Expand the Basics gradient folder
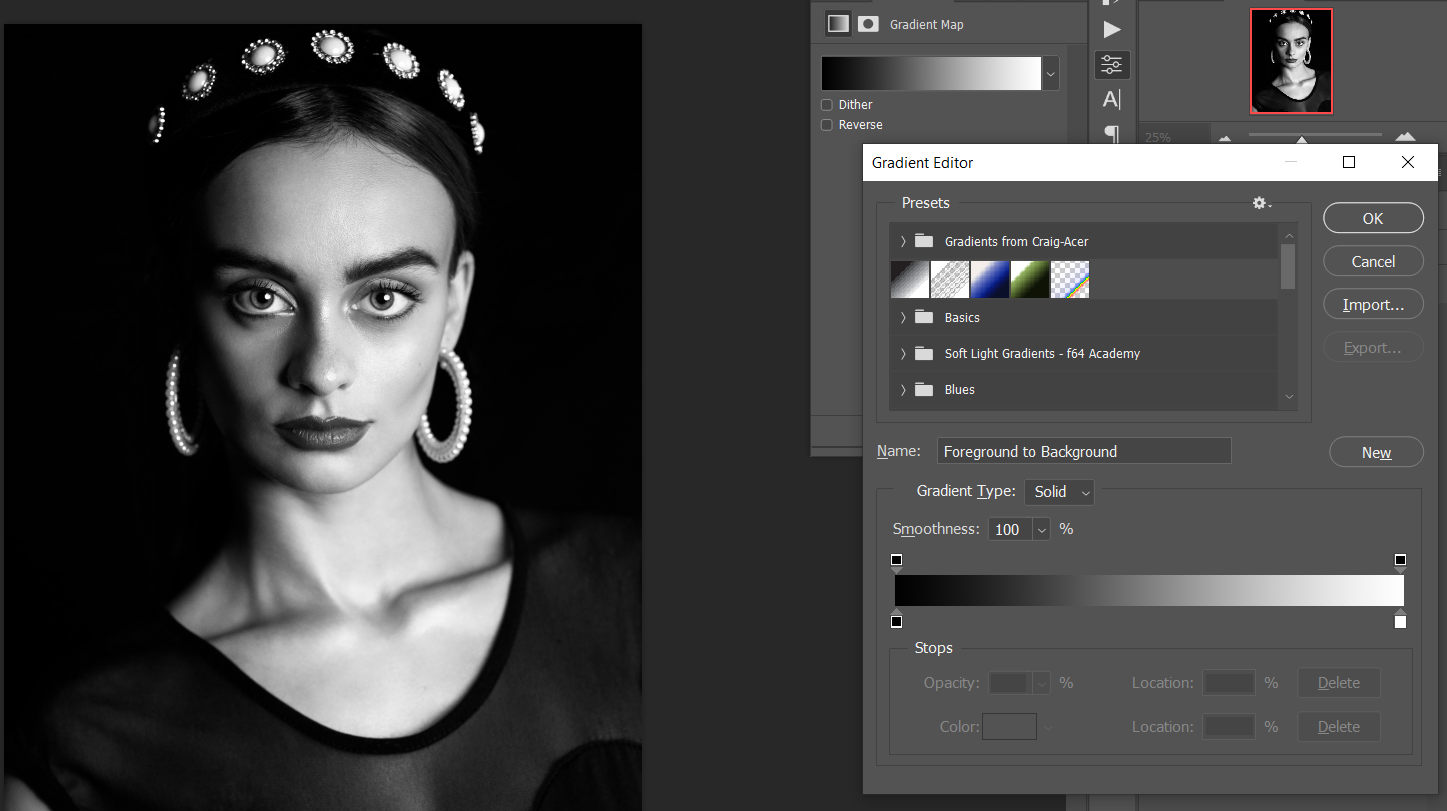This screenshot has width=1447, height=811. pos(903,318)
